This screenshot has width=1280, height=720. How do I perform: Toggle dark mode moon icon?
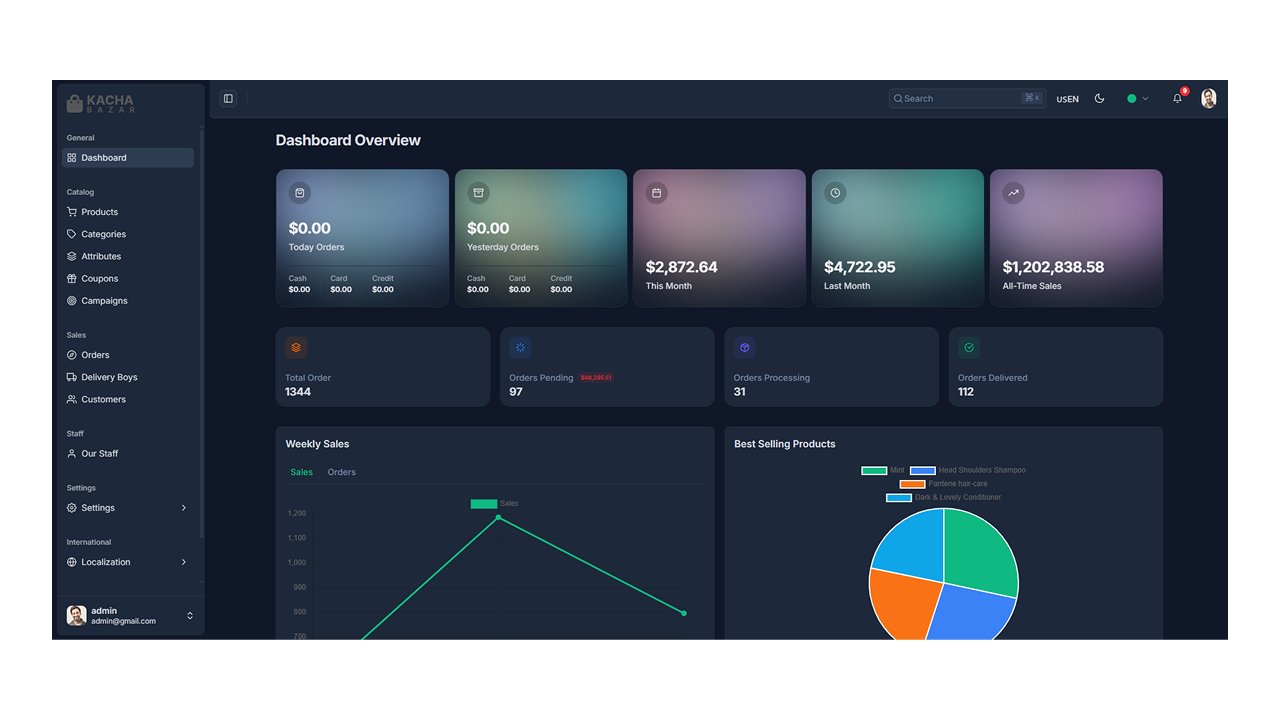1100,98
